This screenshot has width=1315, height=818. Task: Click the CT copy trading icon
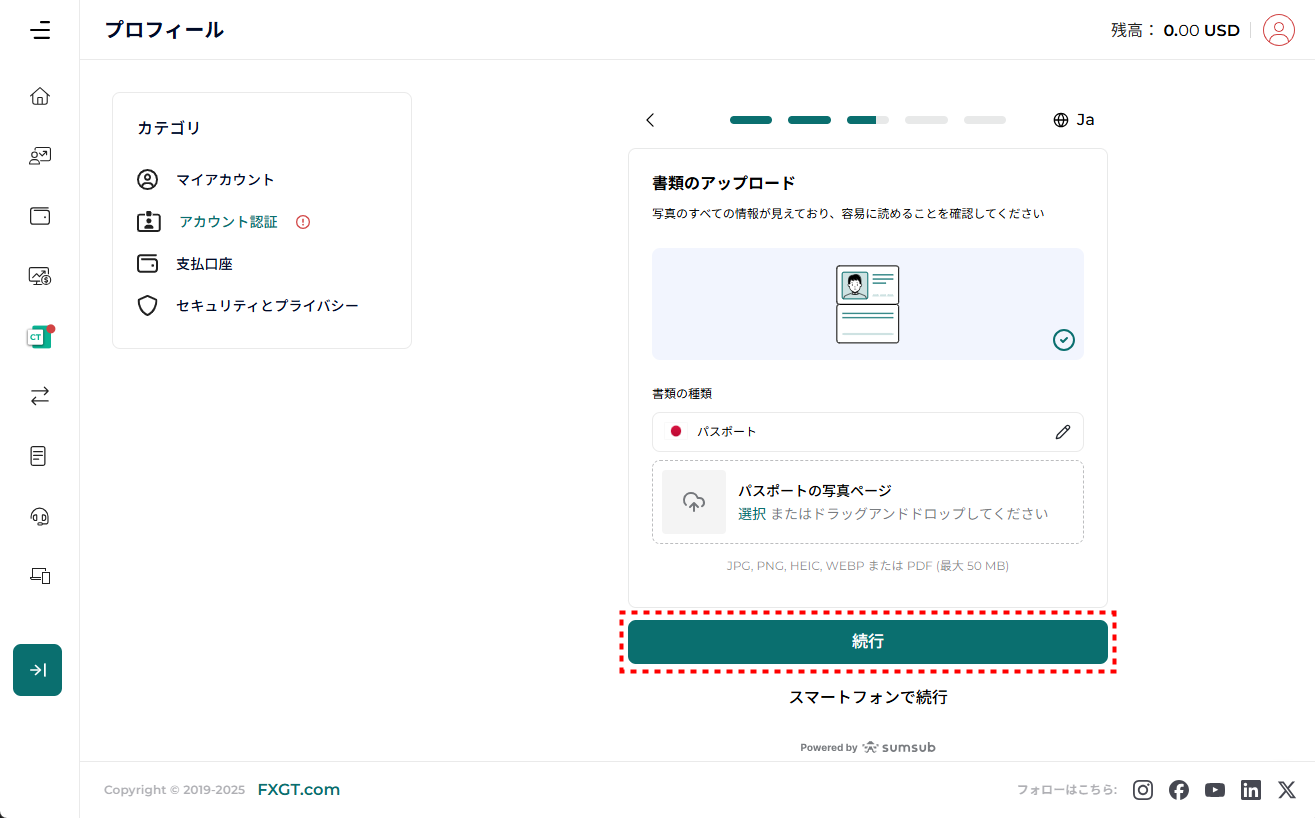click(x=39, y=337)
